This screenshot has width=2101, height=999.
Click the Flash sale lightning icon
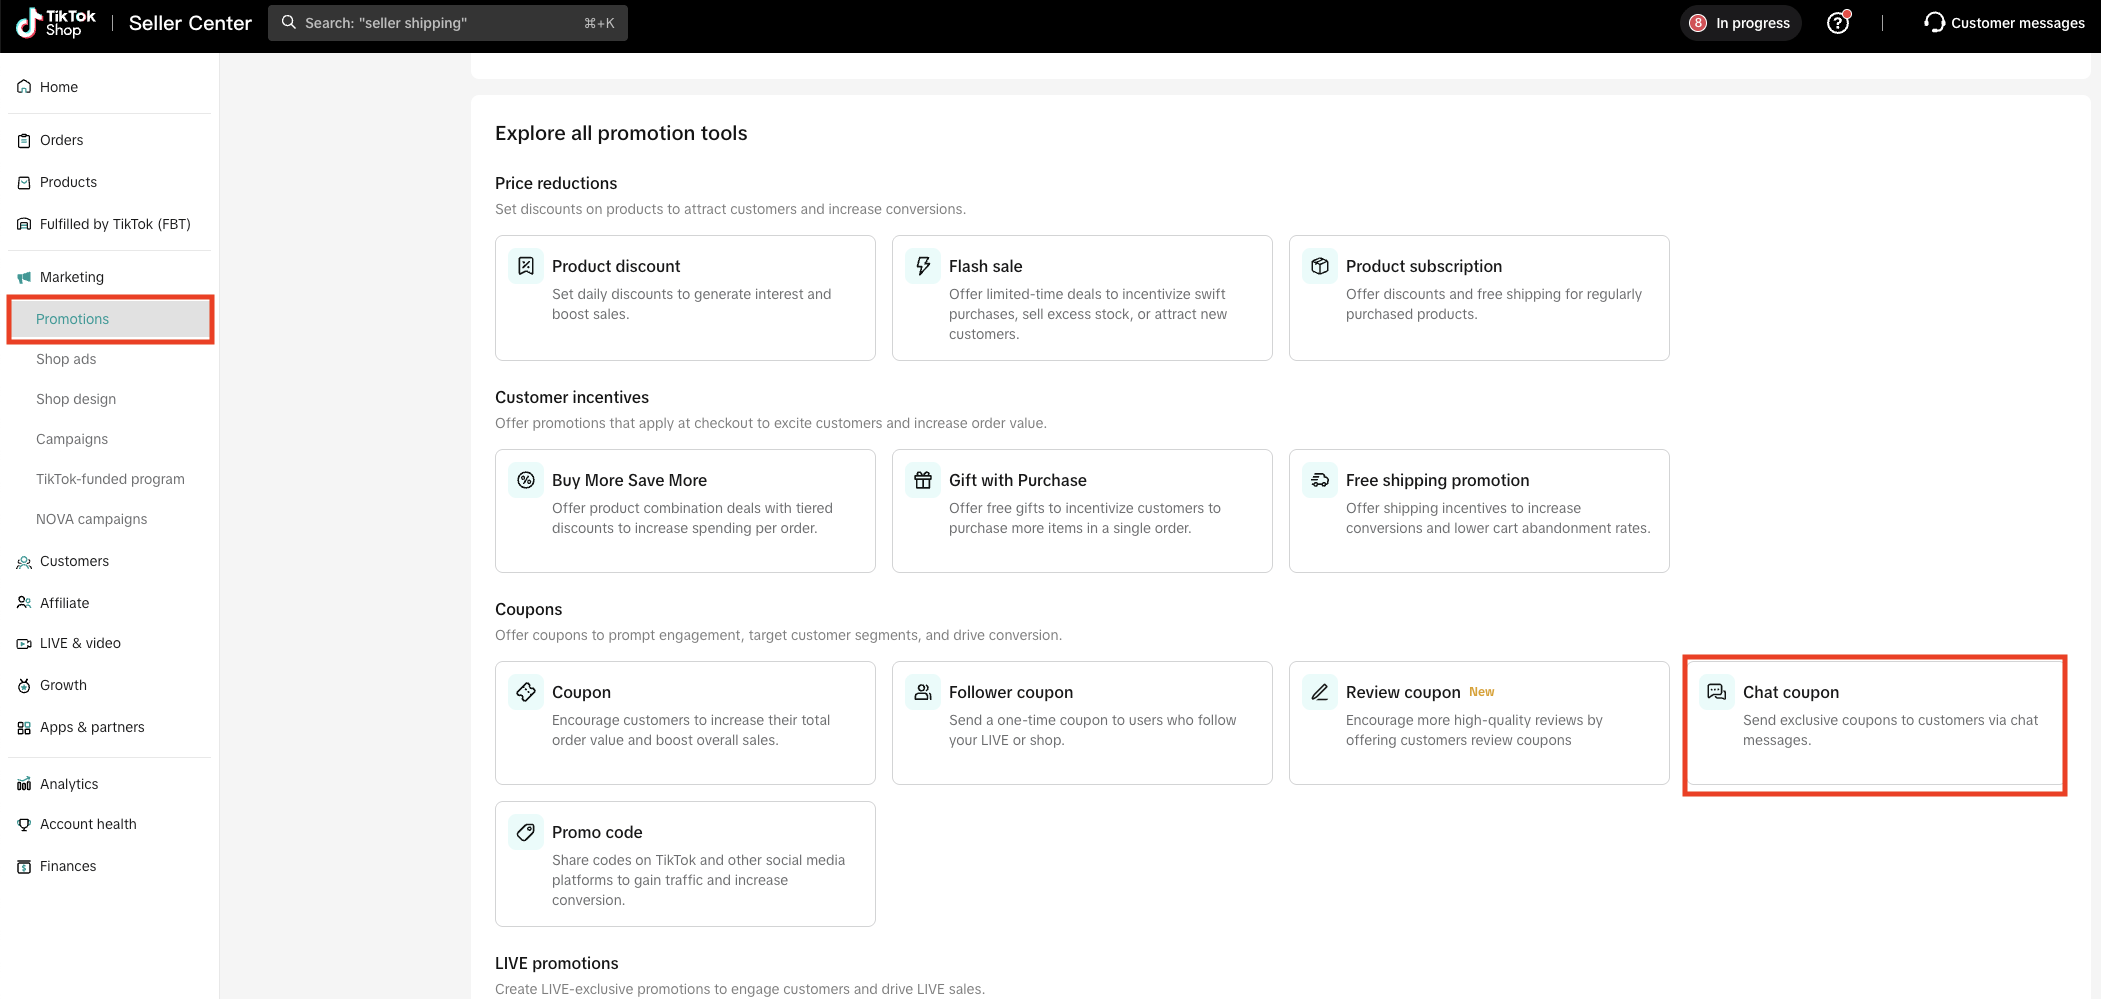point(923,266)
